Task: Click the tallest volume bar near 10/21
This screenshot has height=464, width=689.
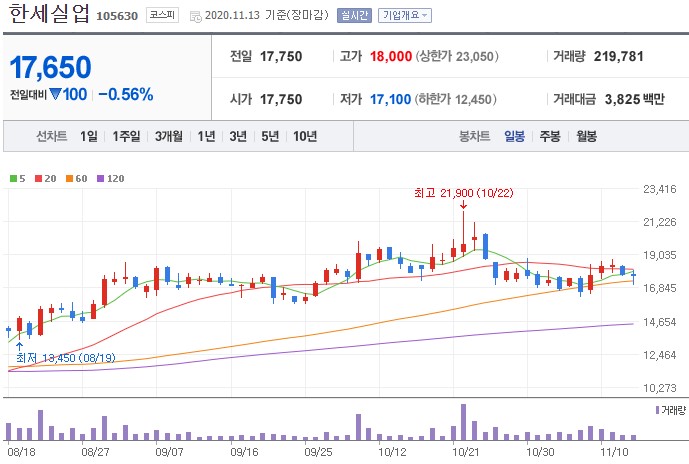Action: pos(463,422)
